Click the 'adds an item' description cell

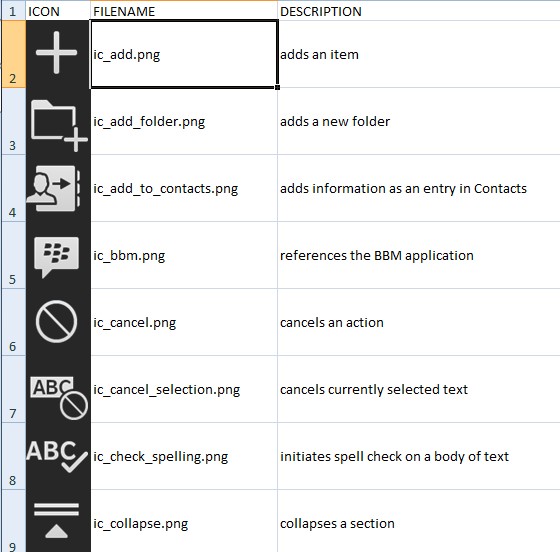[x=419, y=54]
